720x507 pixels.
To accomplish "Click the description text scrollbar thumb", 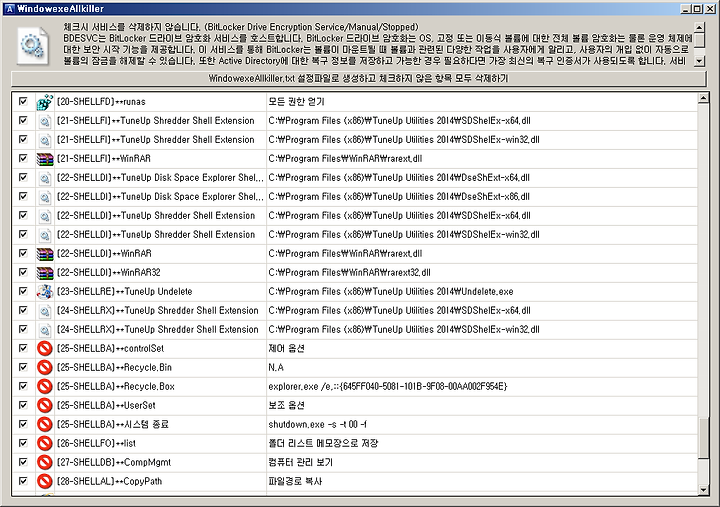I will [699, 40].
